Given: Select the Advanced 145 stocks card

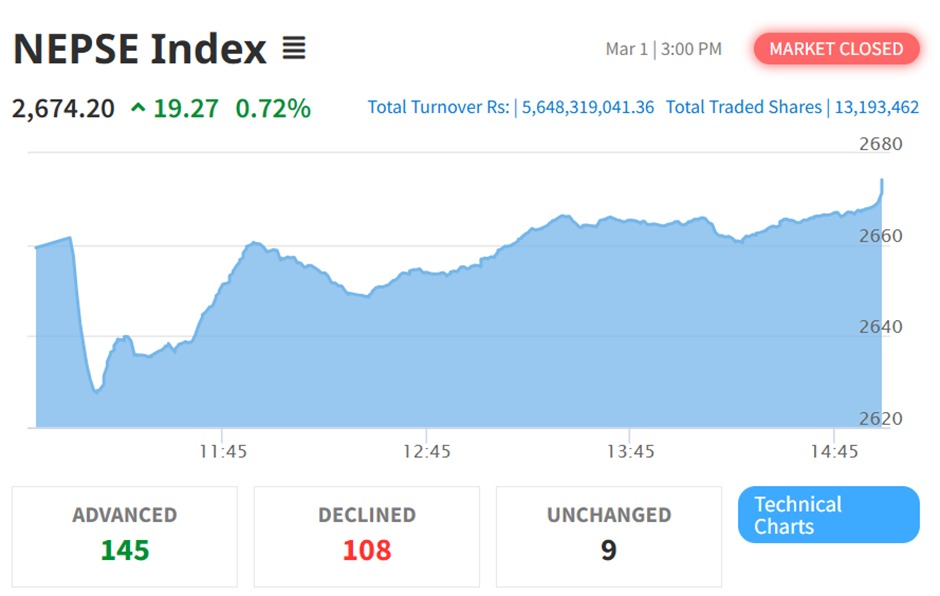Looking at the screenshot, I should tap(125, 536).
